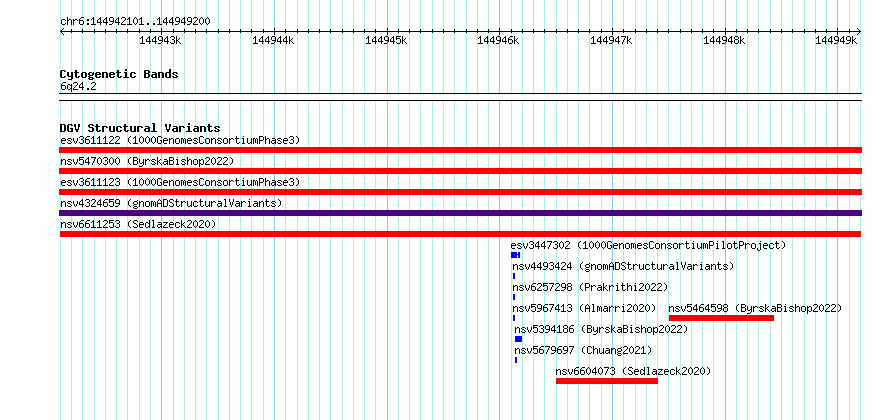Click the blue tick under nsv6257298
This screenshot has width=890, height=420.
(x=514, y=297)
